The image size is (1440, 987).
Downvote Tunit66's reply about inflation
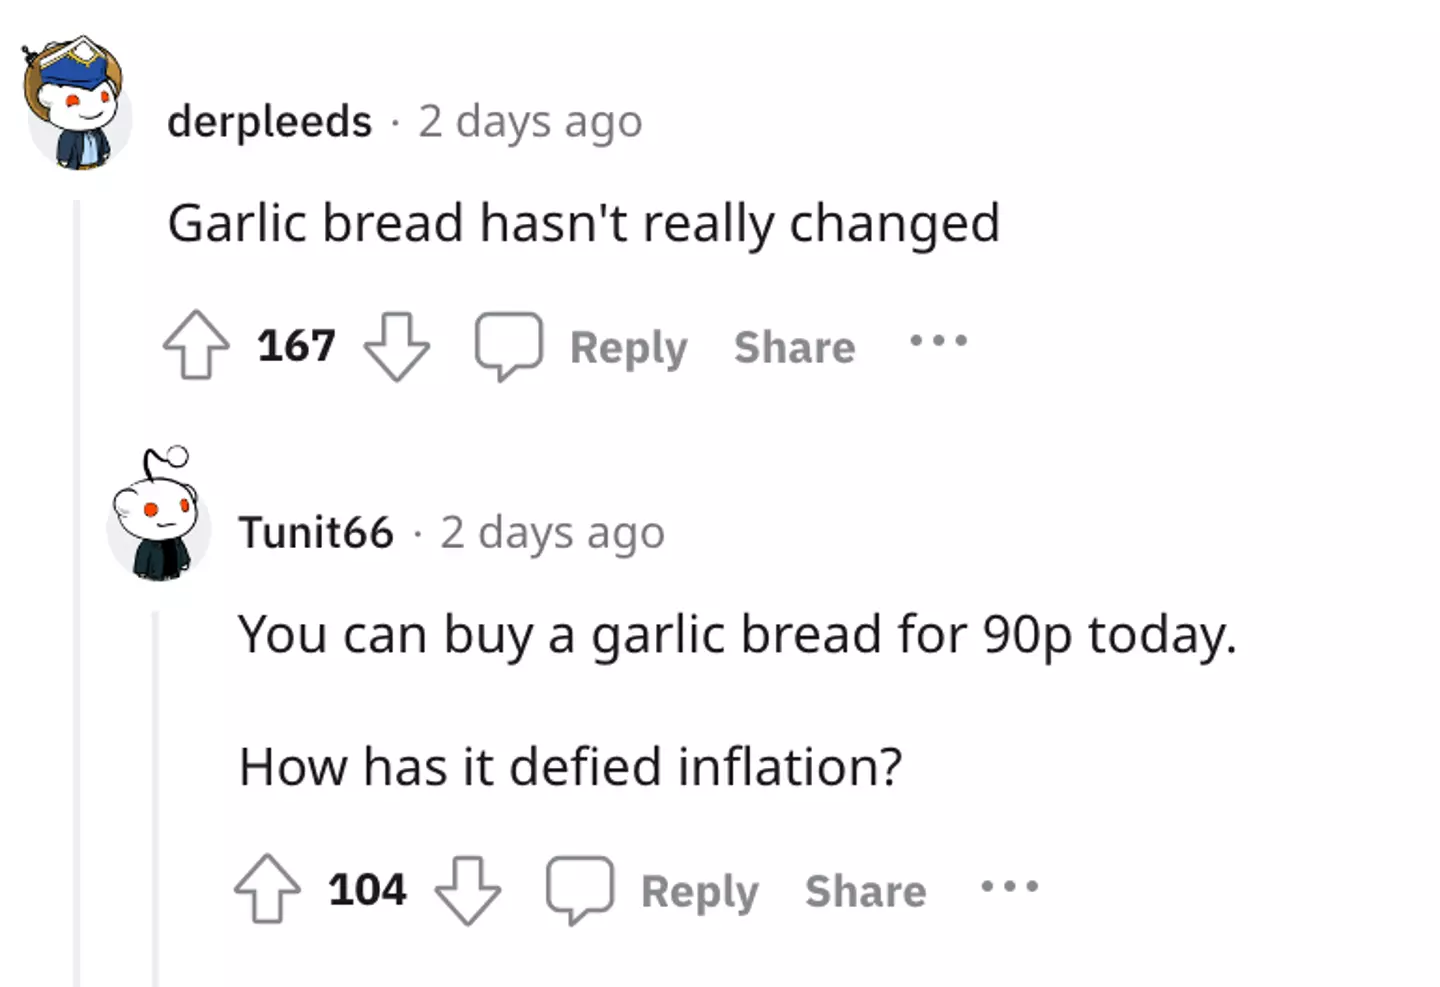467,889
